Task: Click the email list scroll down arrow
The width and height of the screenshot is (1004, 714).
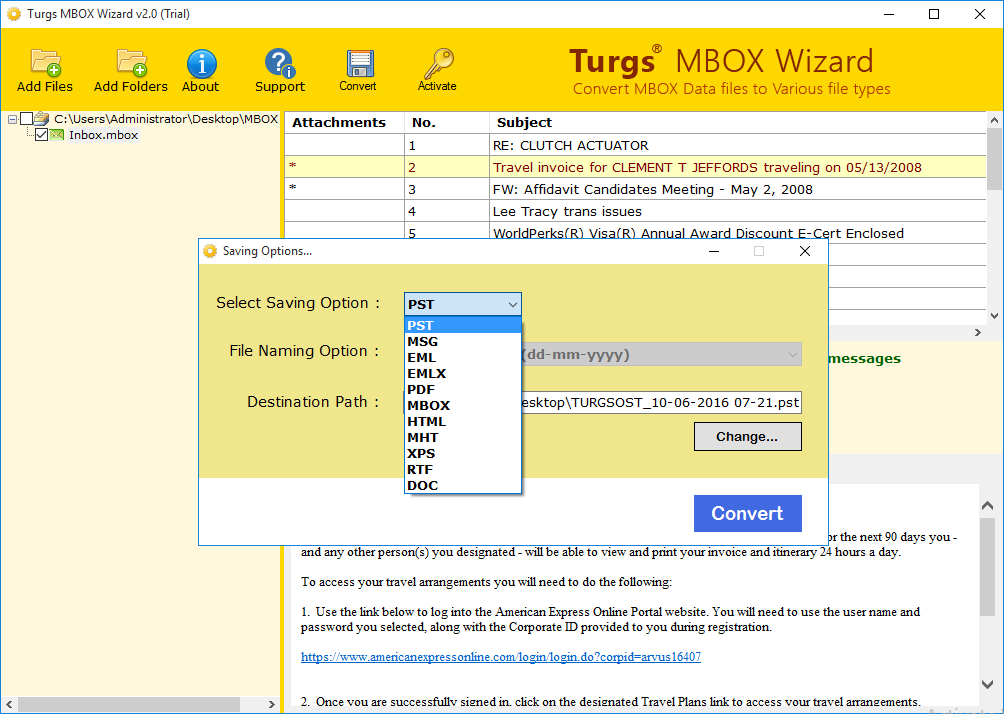Action: click(x=994, y=315)
